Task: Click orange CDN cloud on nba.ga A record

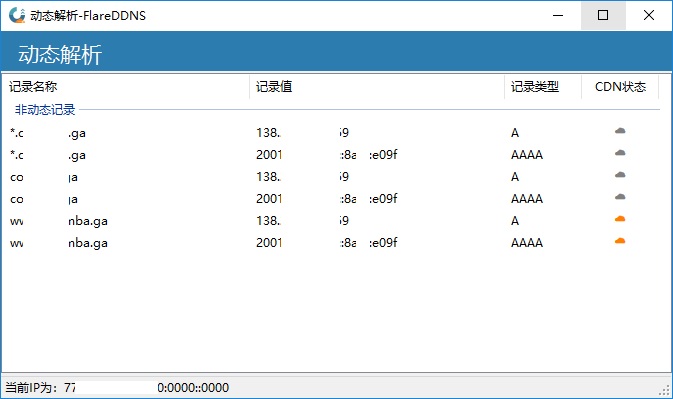Action: 620,219
